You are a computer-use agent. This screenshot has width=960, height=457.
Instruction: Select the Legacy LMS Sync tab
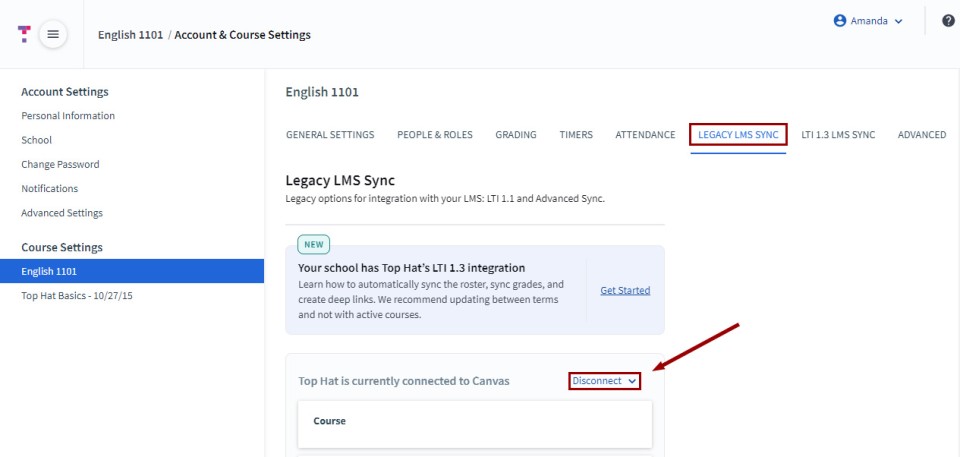(x=738, y=135)
